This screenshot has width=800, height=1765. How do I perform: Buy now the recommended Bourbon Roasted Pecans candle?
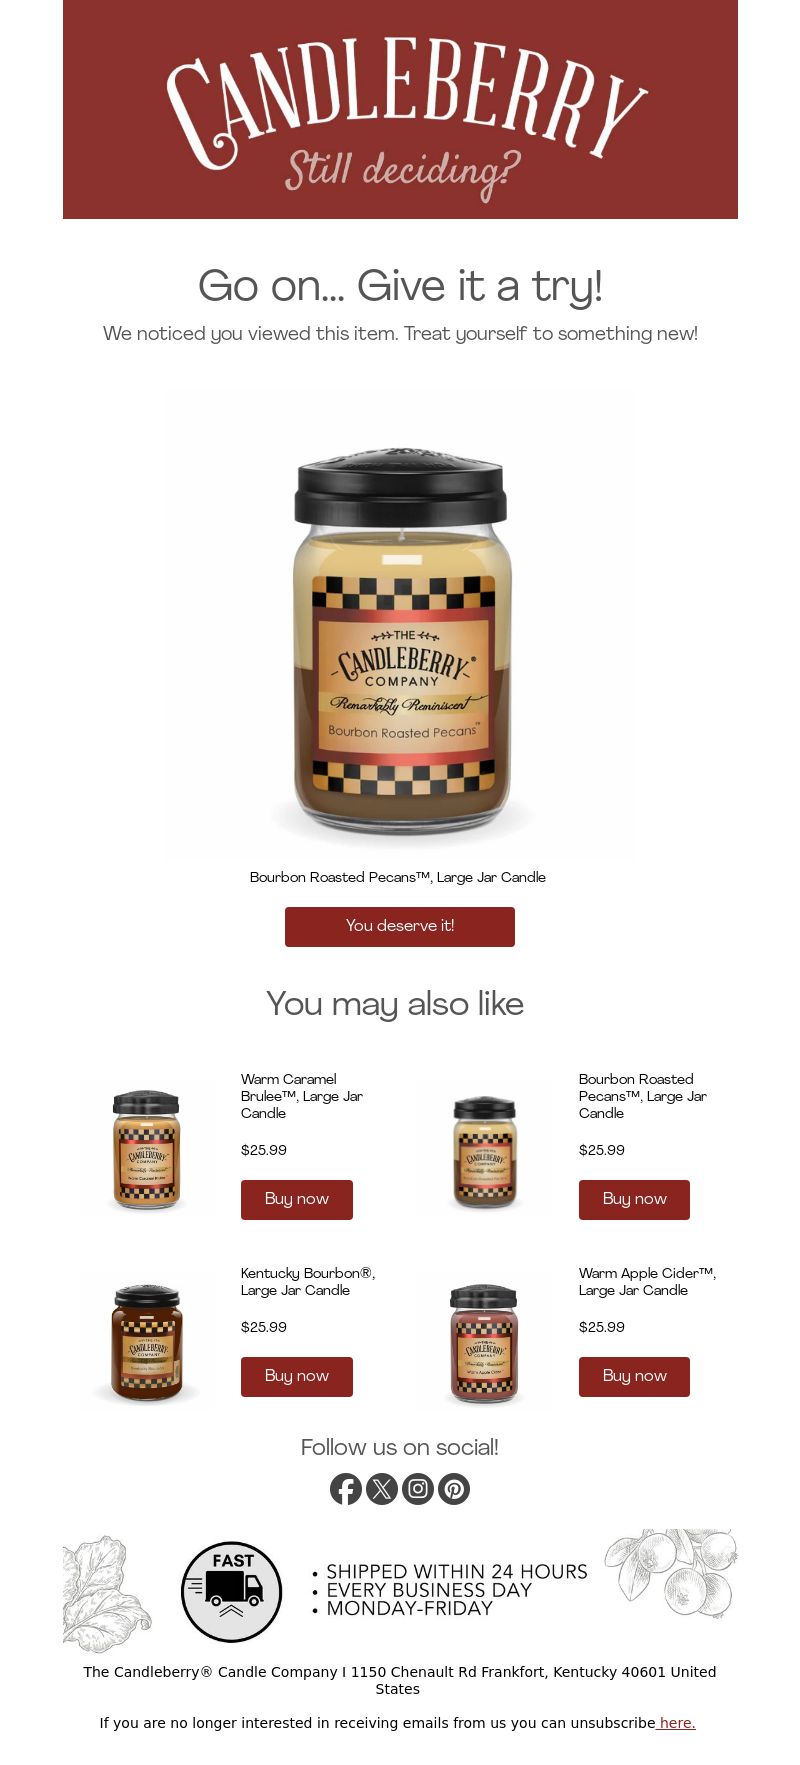tap(634, 1199)
